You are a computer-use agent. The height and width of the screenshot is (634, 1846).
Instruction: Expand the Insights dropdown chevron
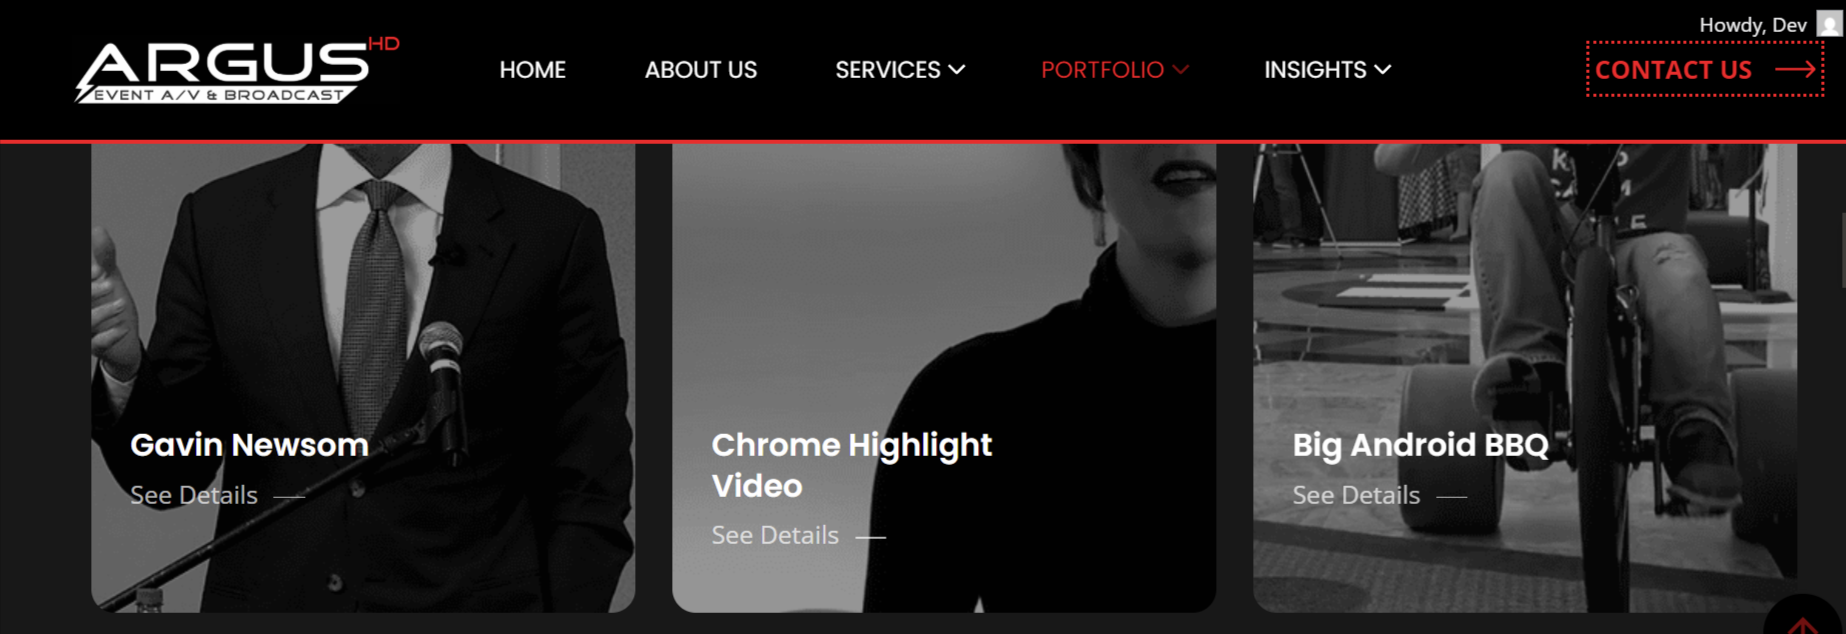(1383, 70)
